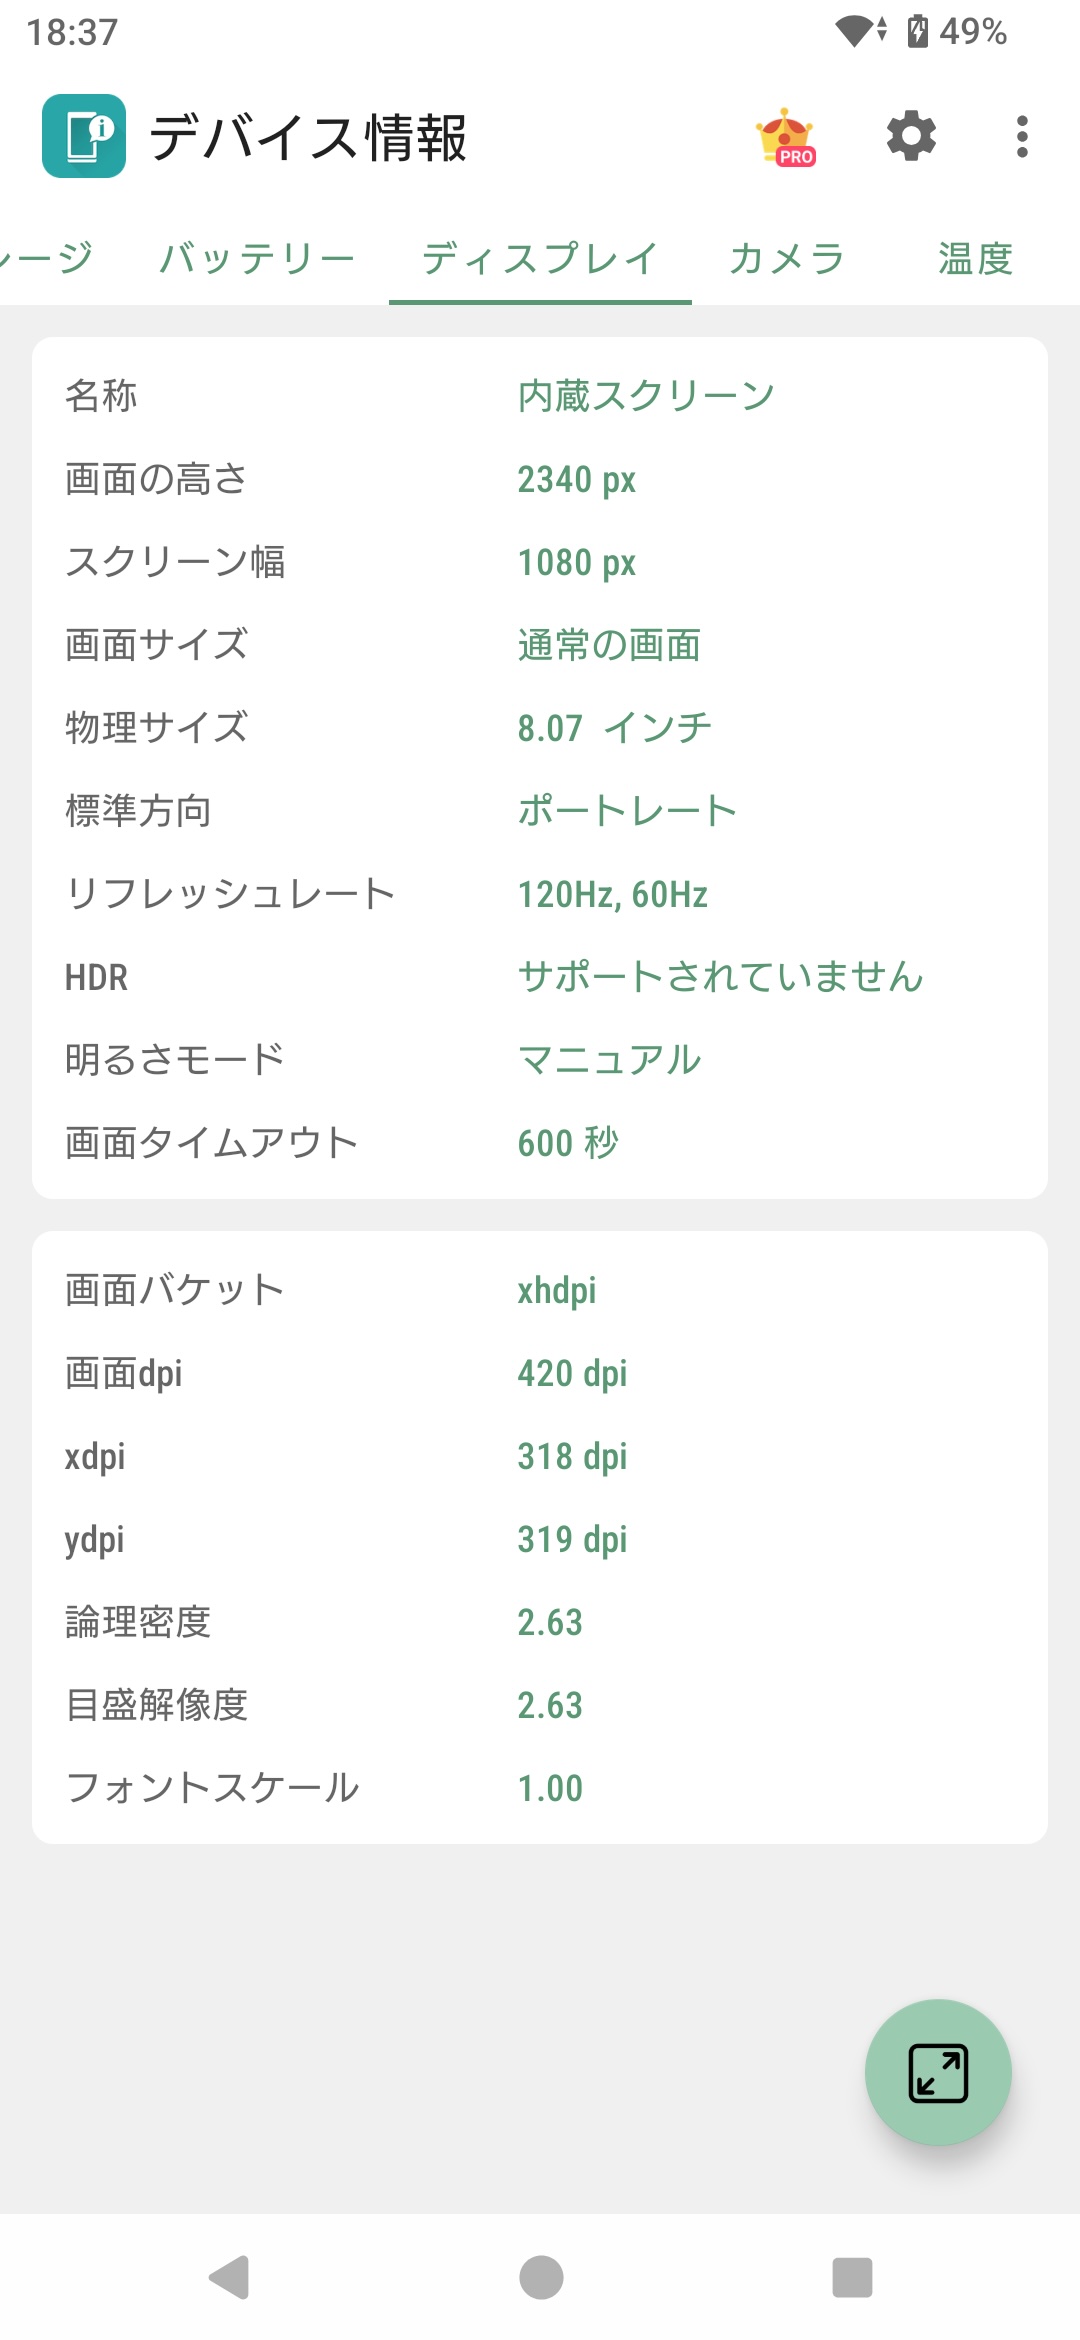Tap the 明るさモード マニュアル value
Viewport: 1080px width, 2340px height.
(609, 1059)
